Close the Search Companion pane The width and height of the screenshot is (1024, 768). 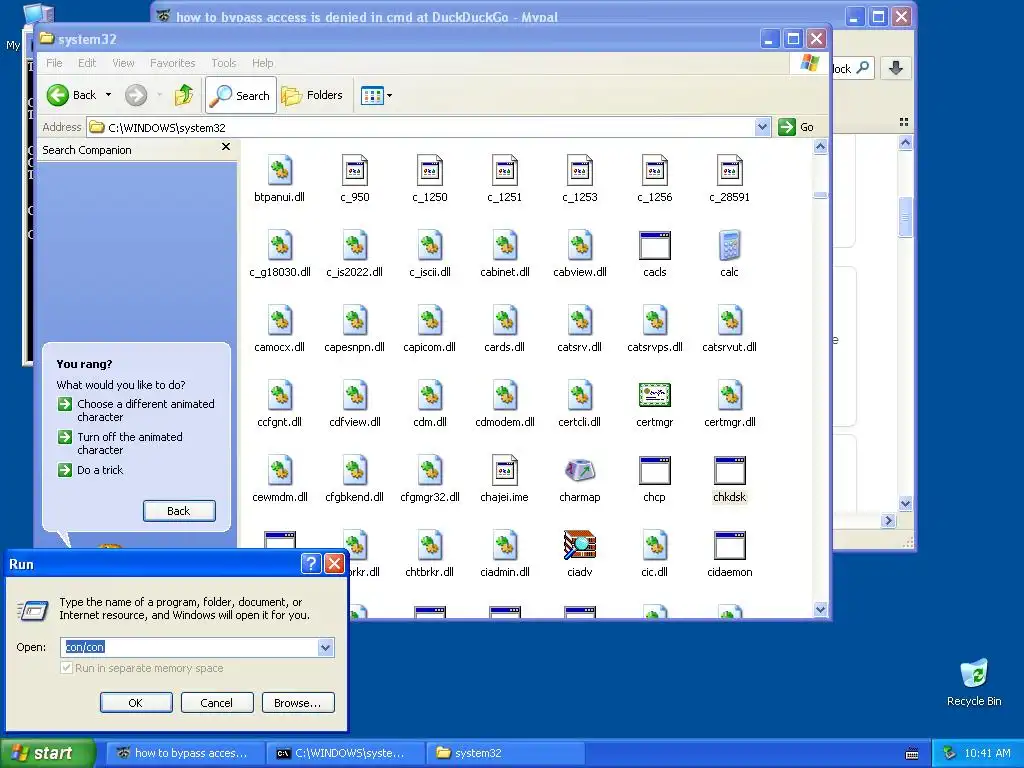click(x=226, y=147)
